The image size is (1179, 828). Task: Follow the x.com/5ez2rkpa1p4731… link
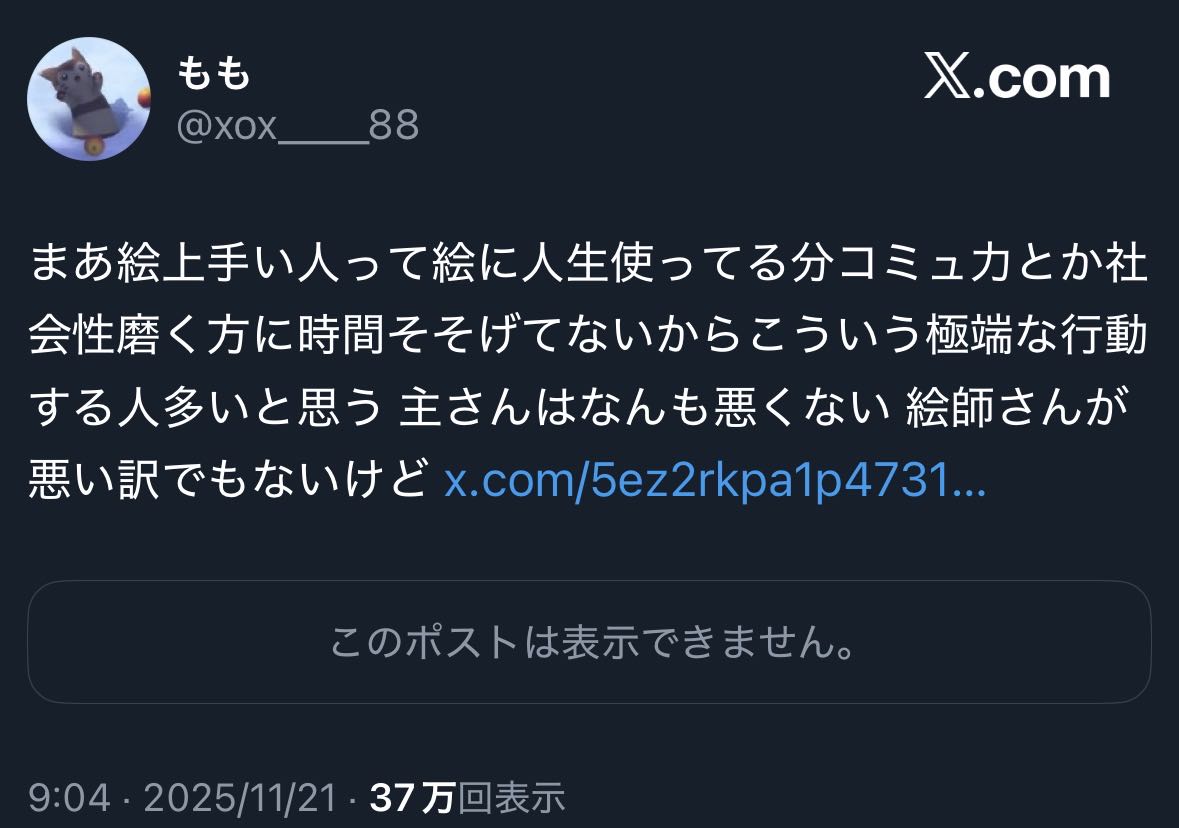click(715, 480)
